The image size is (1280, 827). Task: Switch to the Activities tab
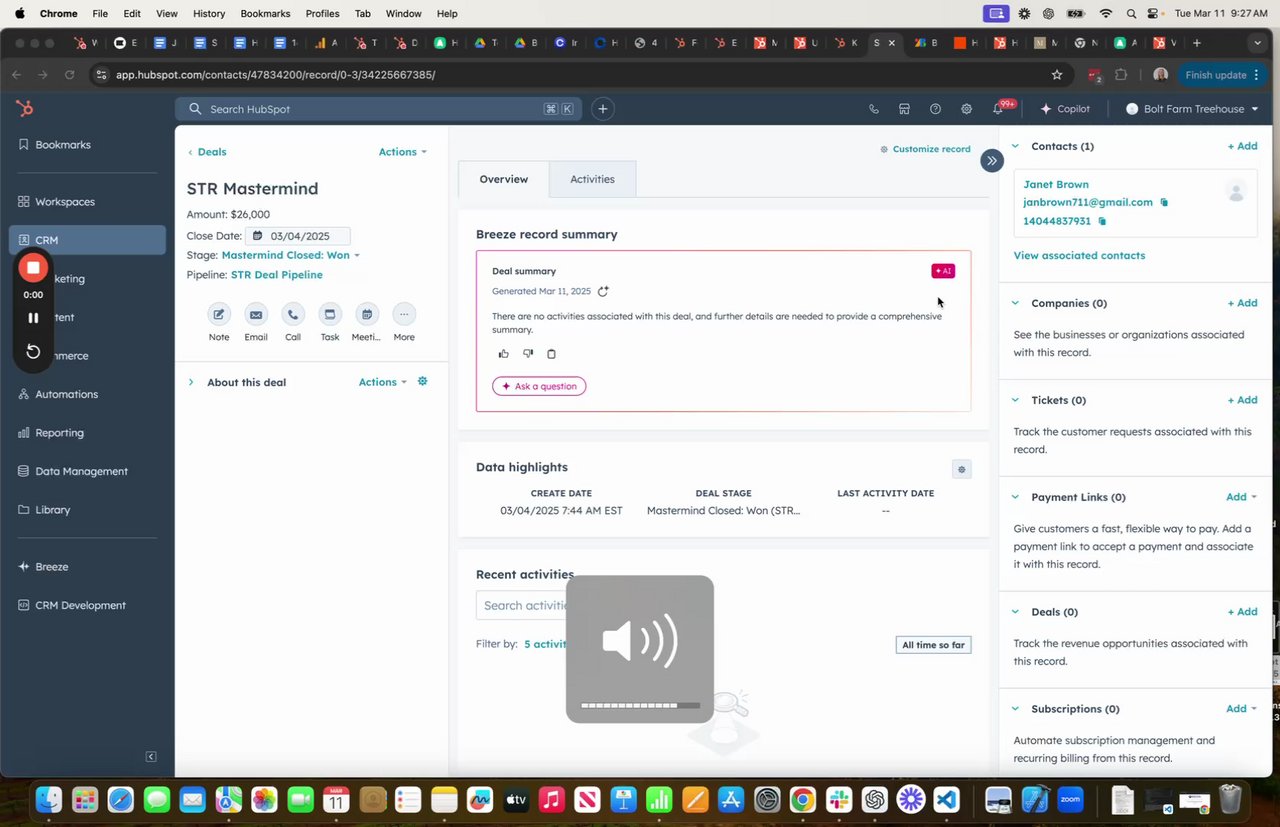(x=592, y=179)
